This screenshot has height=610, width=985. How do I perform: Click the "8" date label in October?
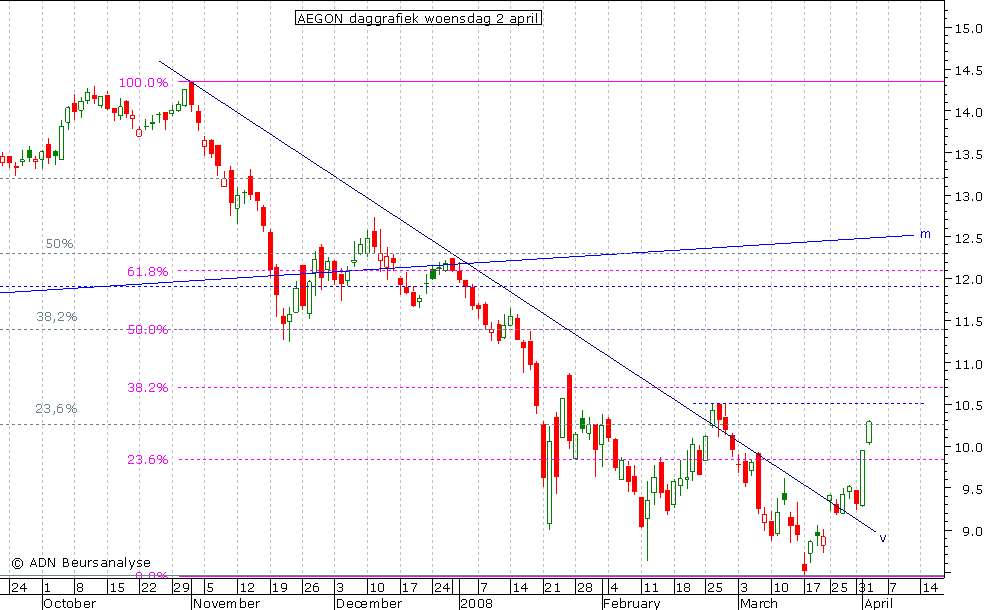80,587
